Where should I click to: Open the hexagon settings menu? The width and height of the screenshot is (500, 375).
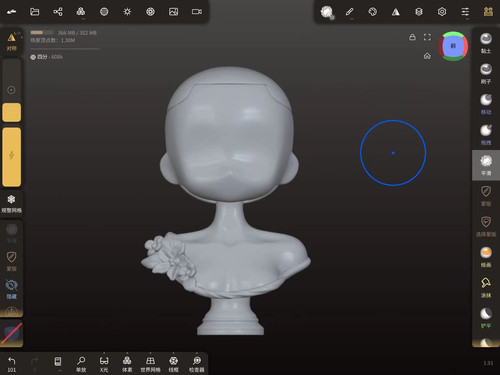(x=442, y=12)
